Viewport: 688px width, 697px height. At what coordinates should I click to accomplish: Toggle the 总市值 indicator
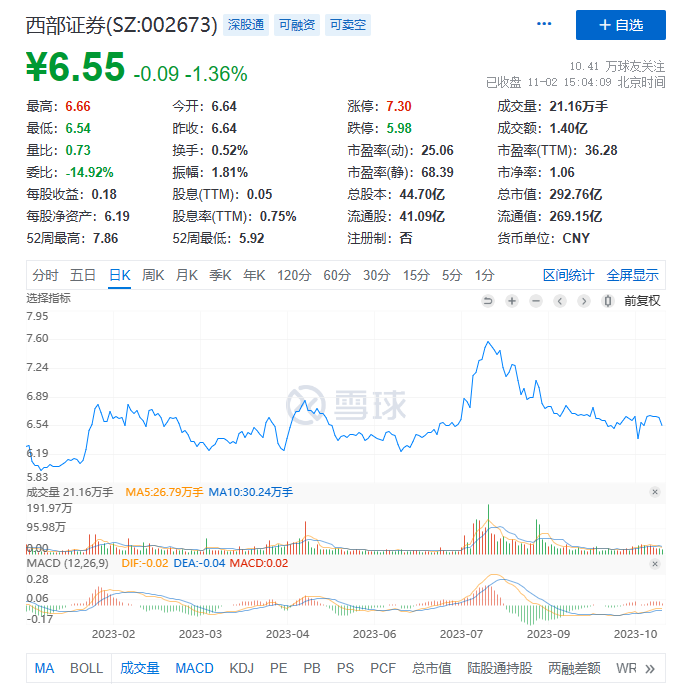[x=432, y=668]
